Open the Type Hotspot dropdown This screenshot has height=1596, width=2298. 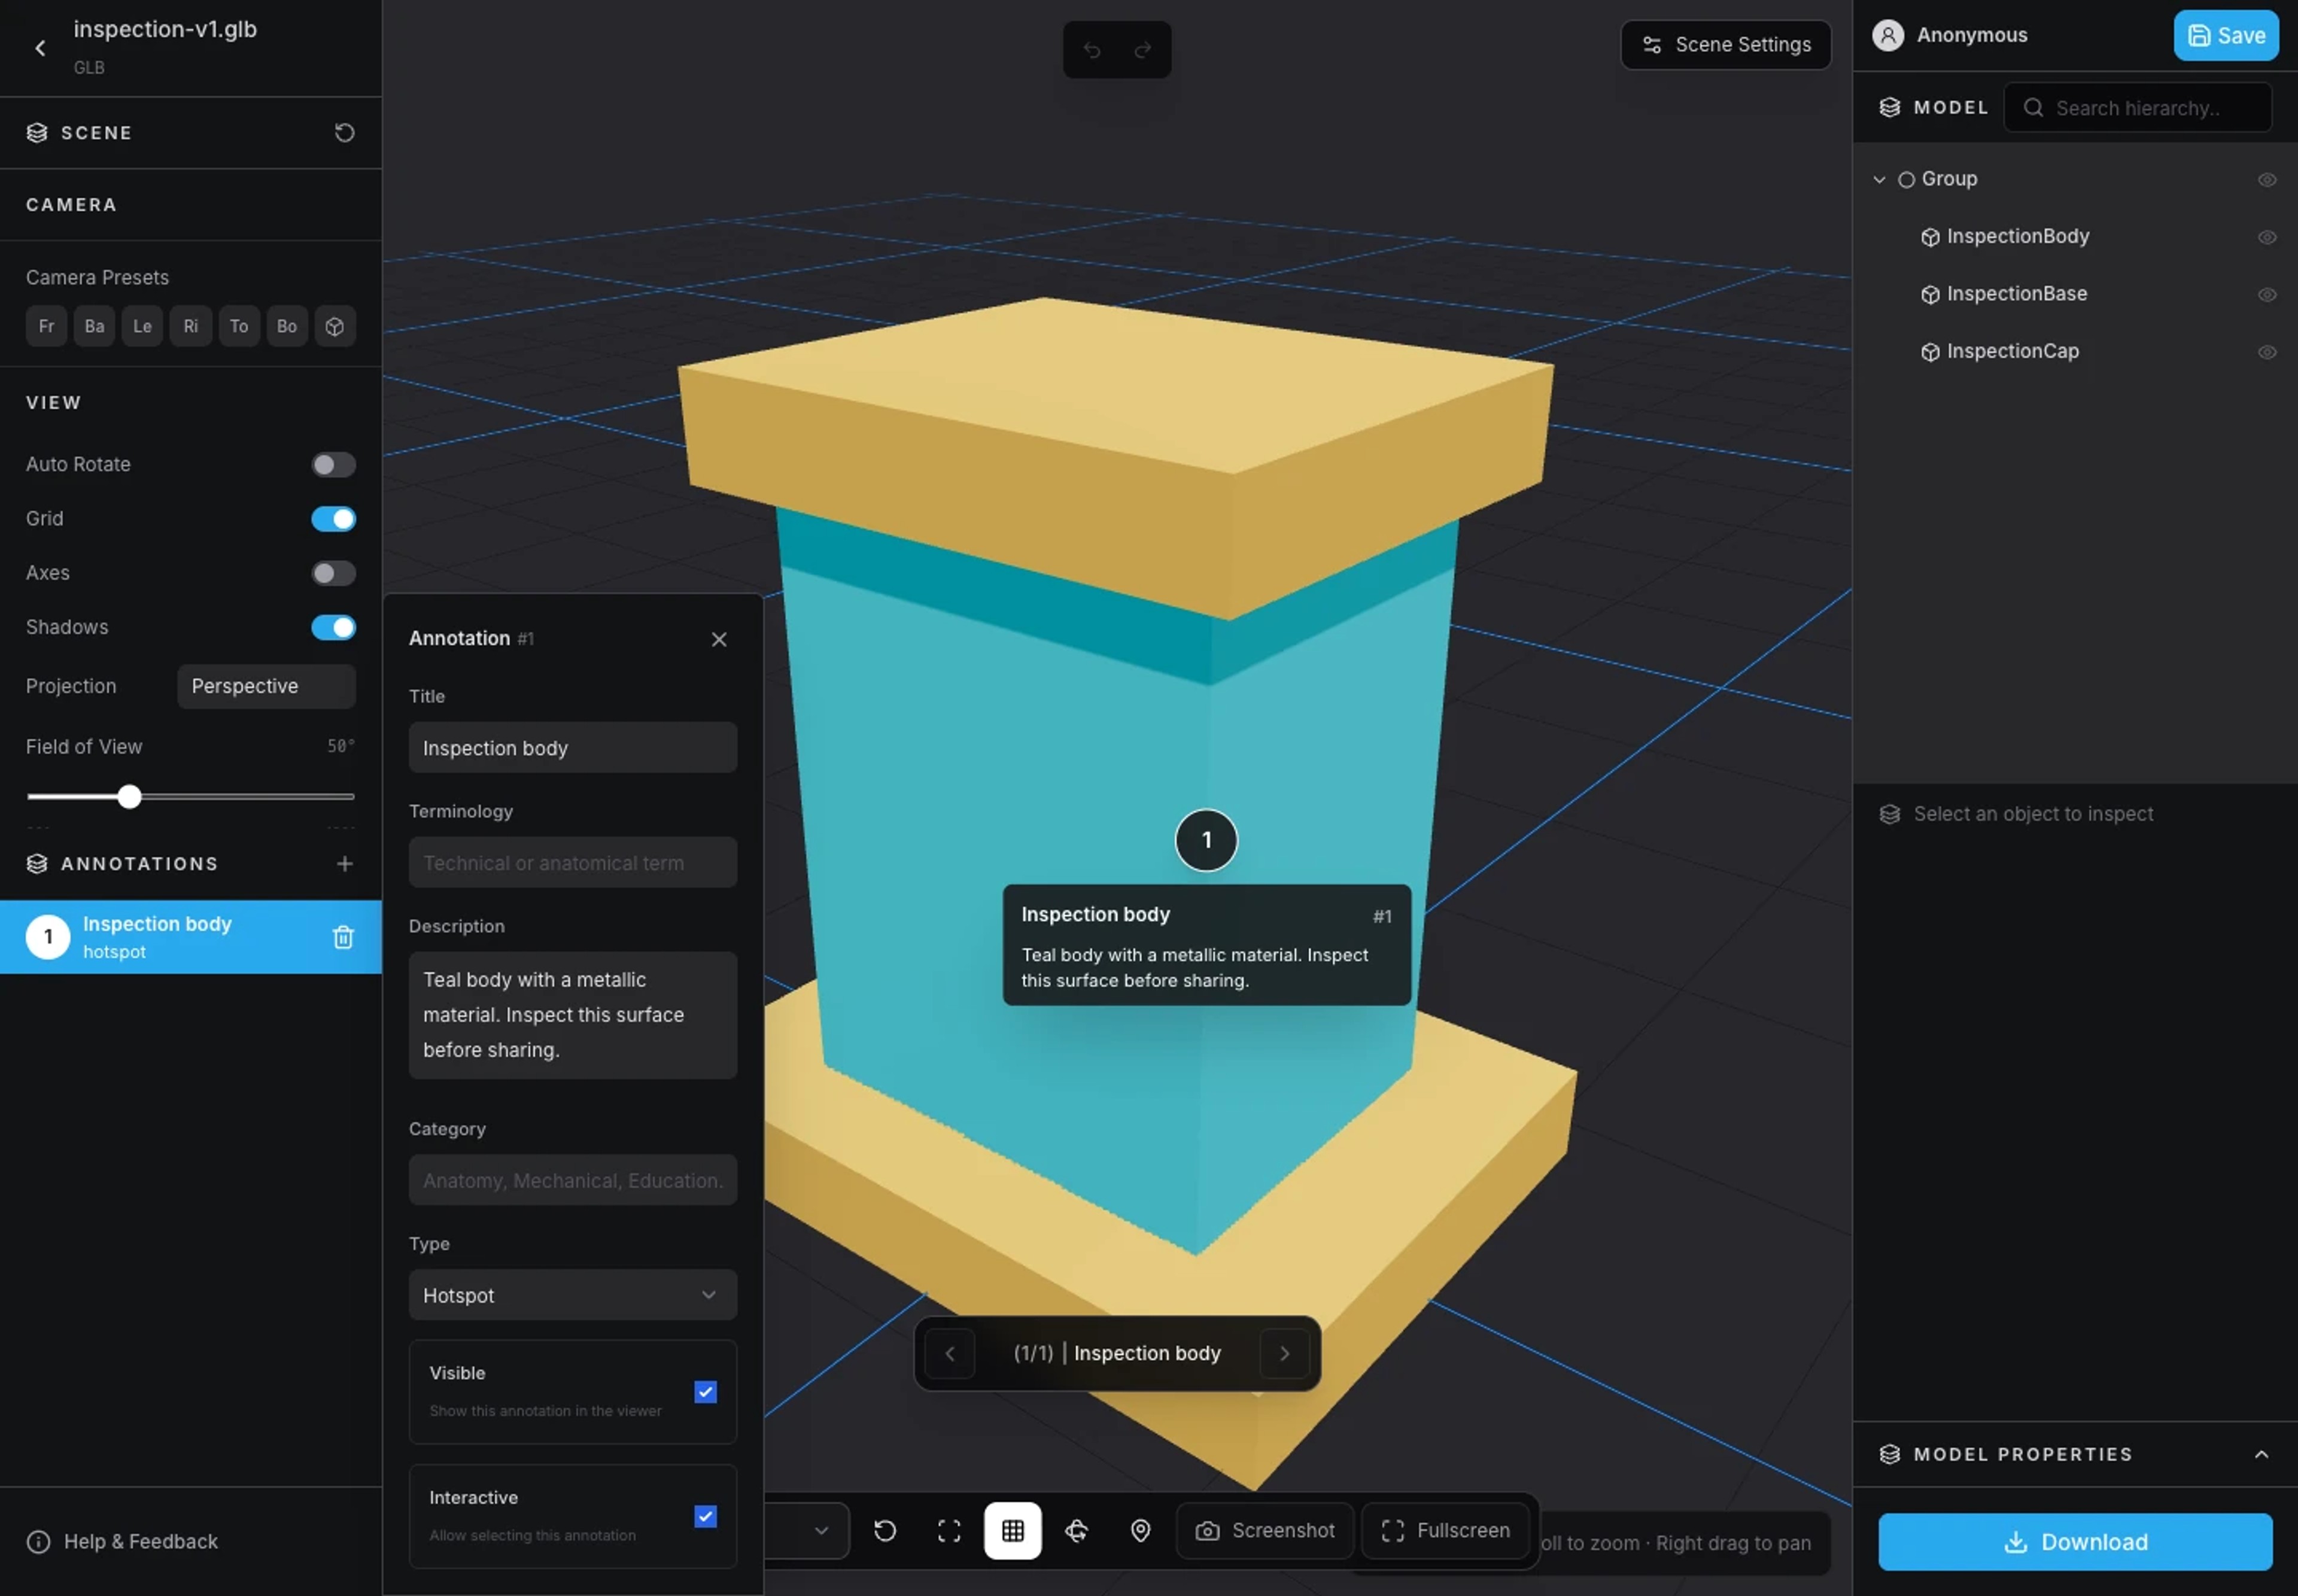(573, 1295)
